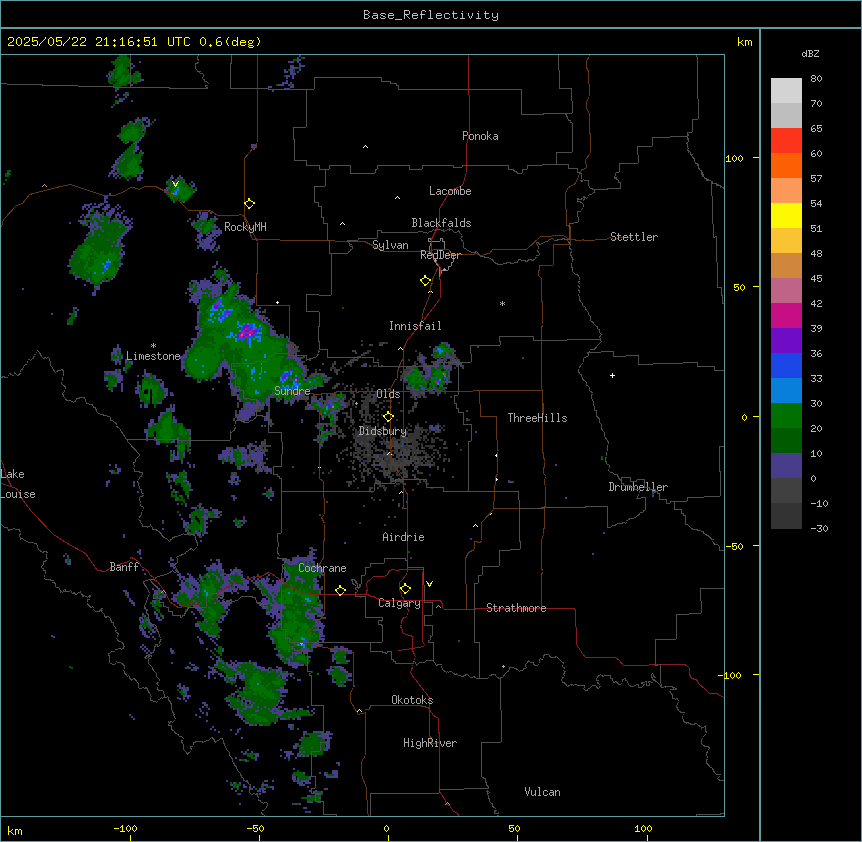Click the yellow diamond marker above Calgary label
This screenshot has width=862, height=842.
tap(405, 589)
